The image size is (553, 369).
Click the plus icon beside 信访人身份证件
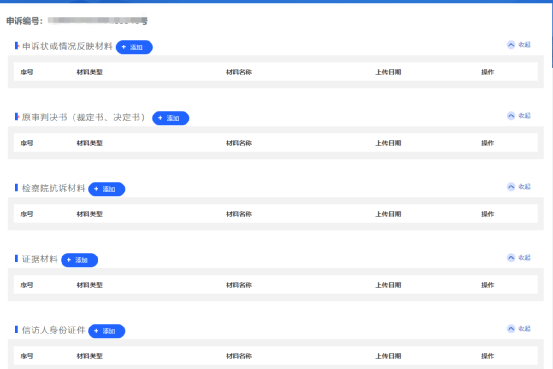point(96,331)
